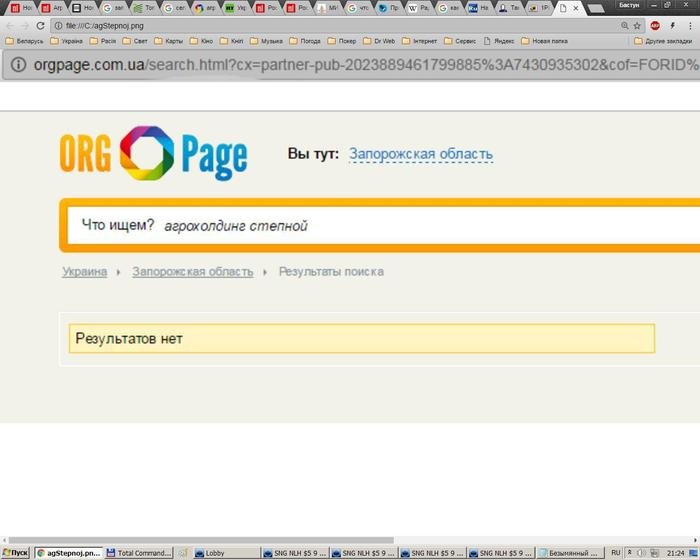Viewport: 700px width, 560px height.
Task: Click the Запорожская область region link near header
Action: tap(420, 154)
